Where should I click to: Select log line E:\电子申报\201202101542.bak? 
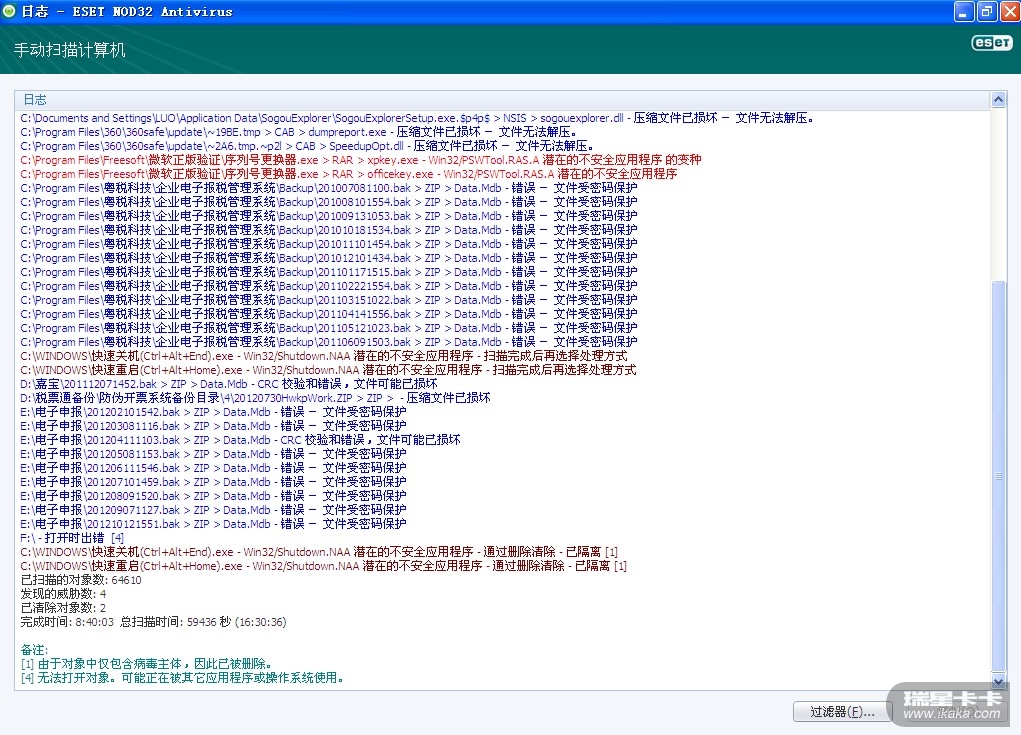213,412
